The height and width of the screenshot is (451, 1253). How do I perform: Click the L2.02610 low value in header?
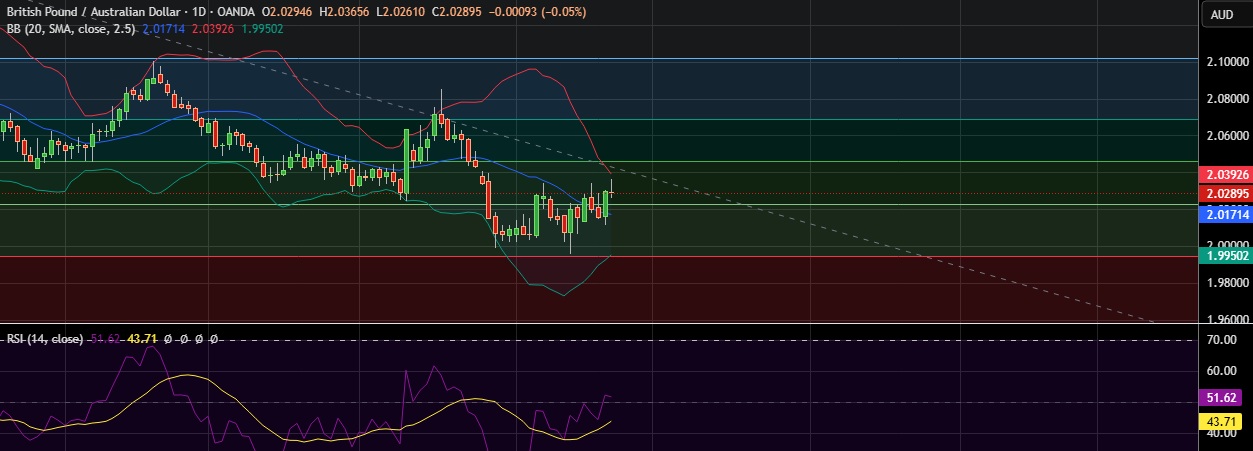pos(400,12)
